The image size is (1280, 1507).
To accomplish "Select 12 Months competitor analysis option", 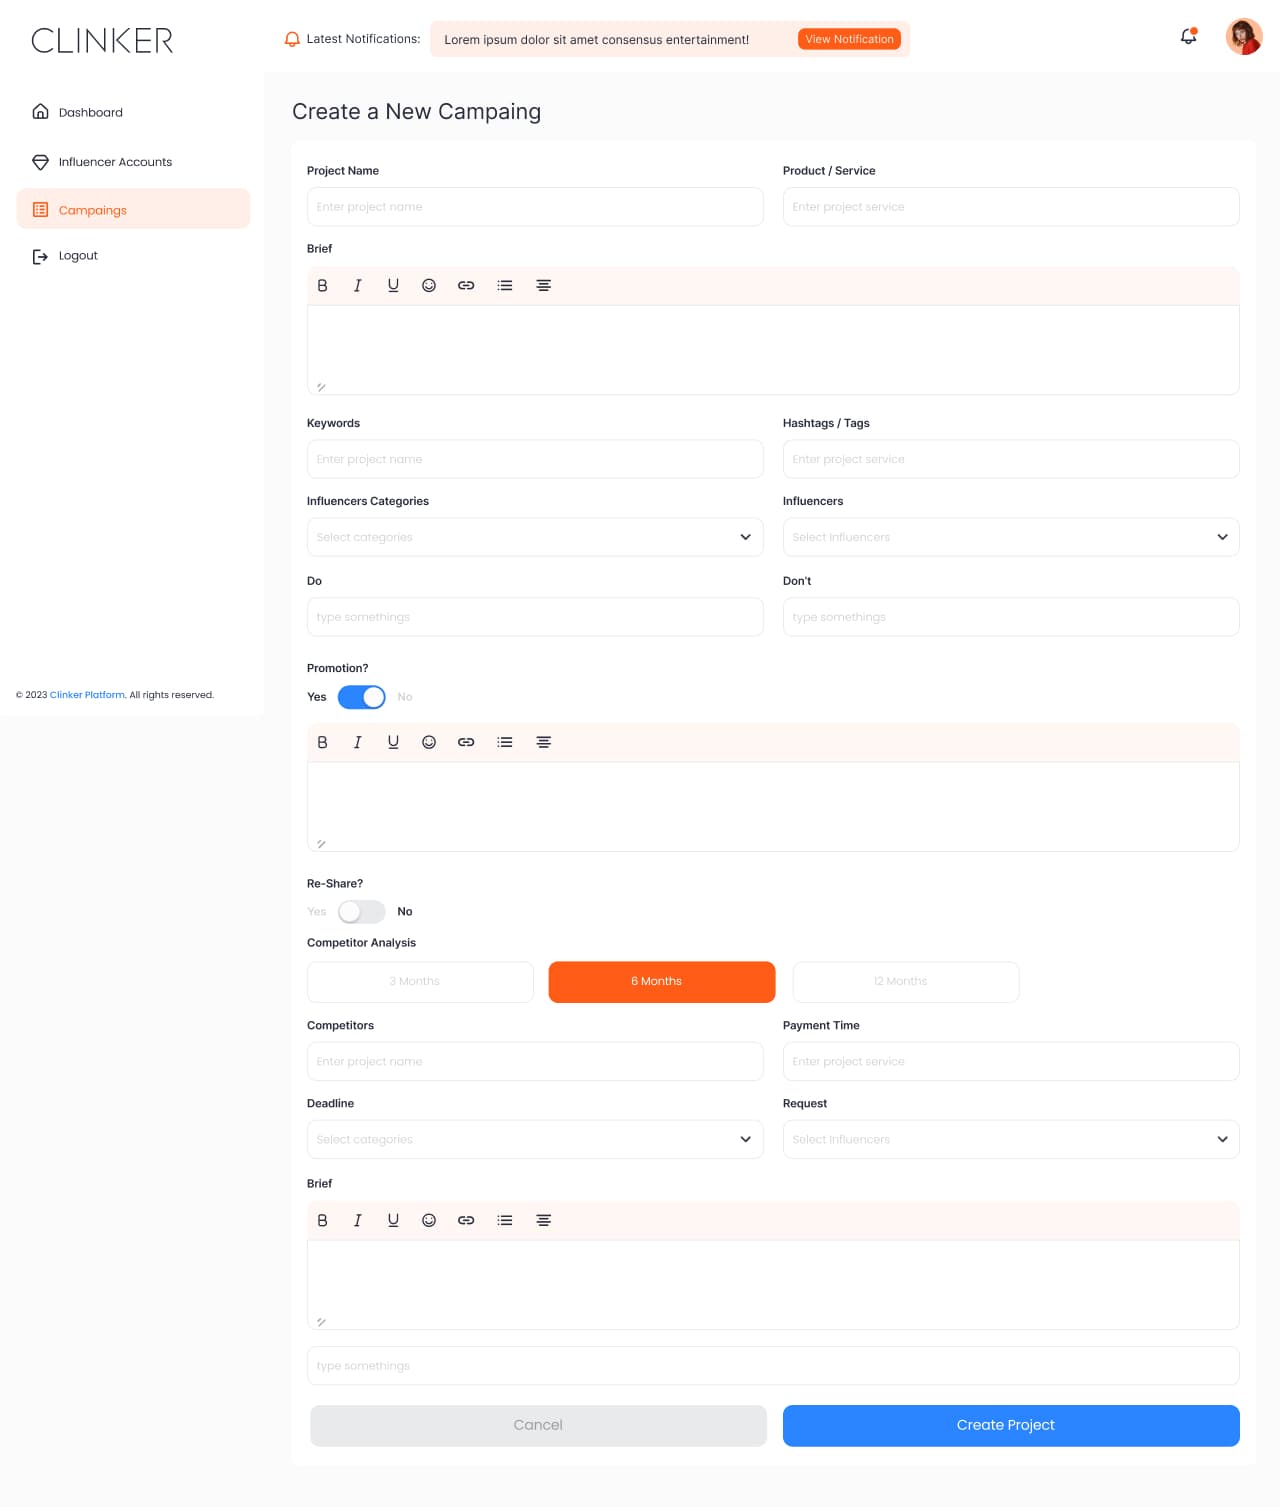I will (906, 982).
